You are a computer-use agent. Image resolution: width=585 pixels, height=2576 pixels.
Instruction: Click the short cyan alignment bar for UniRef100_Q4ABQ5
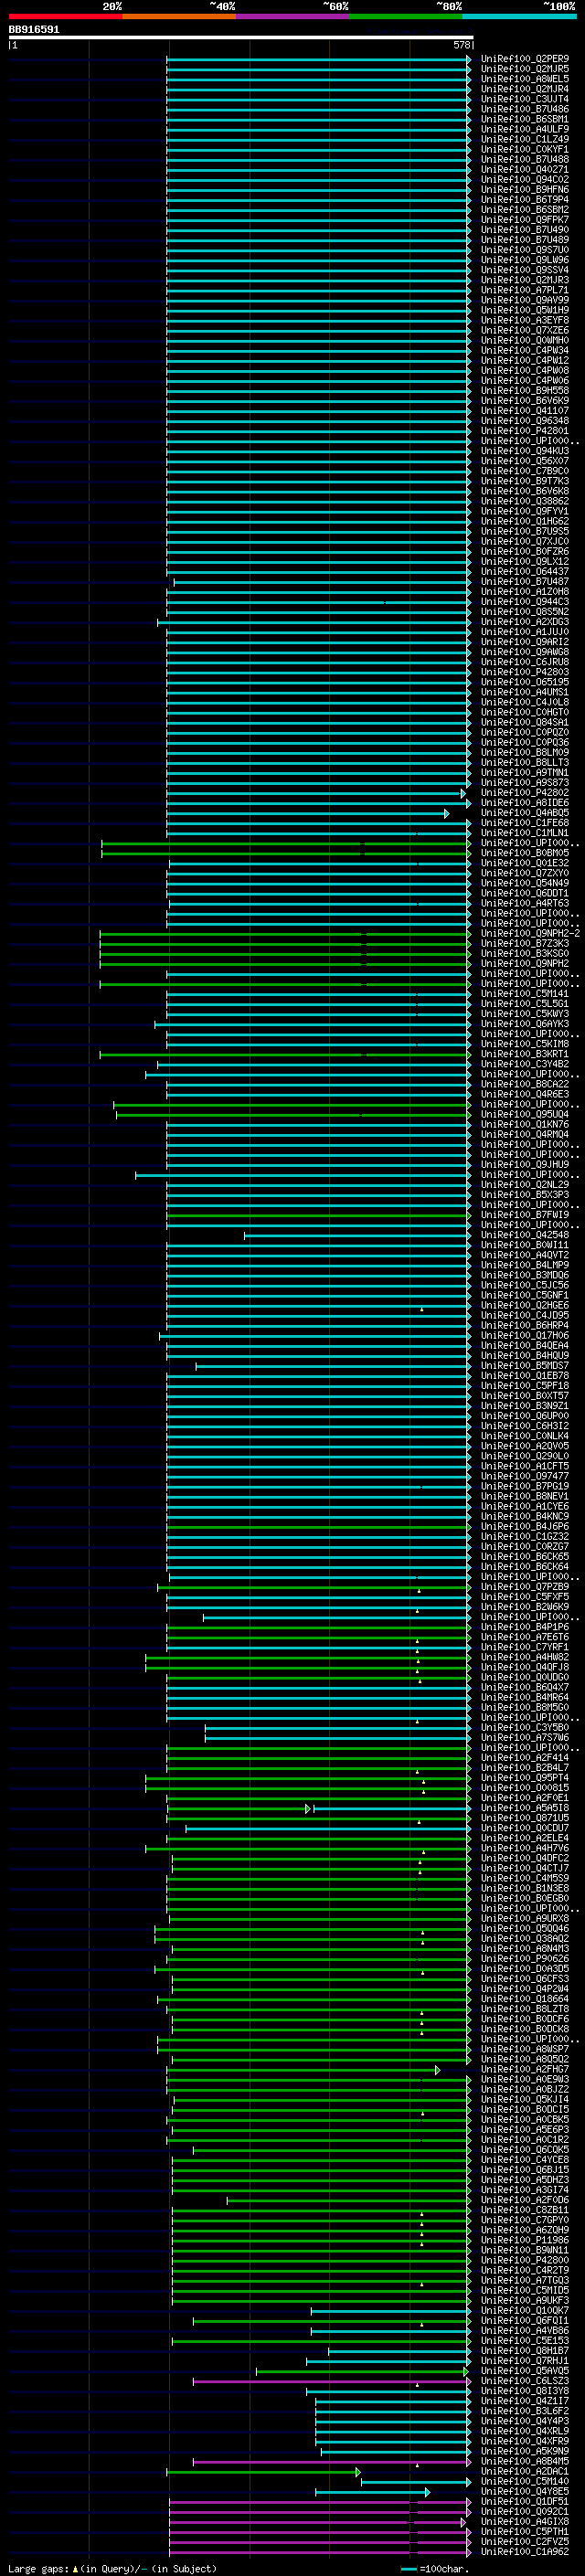[307, 813]
